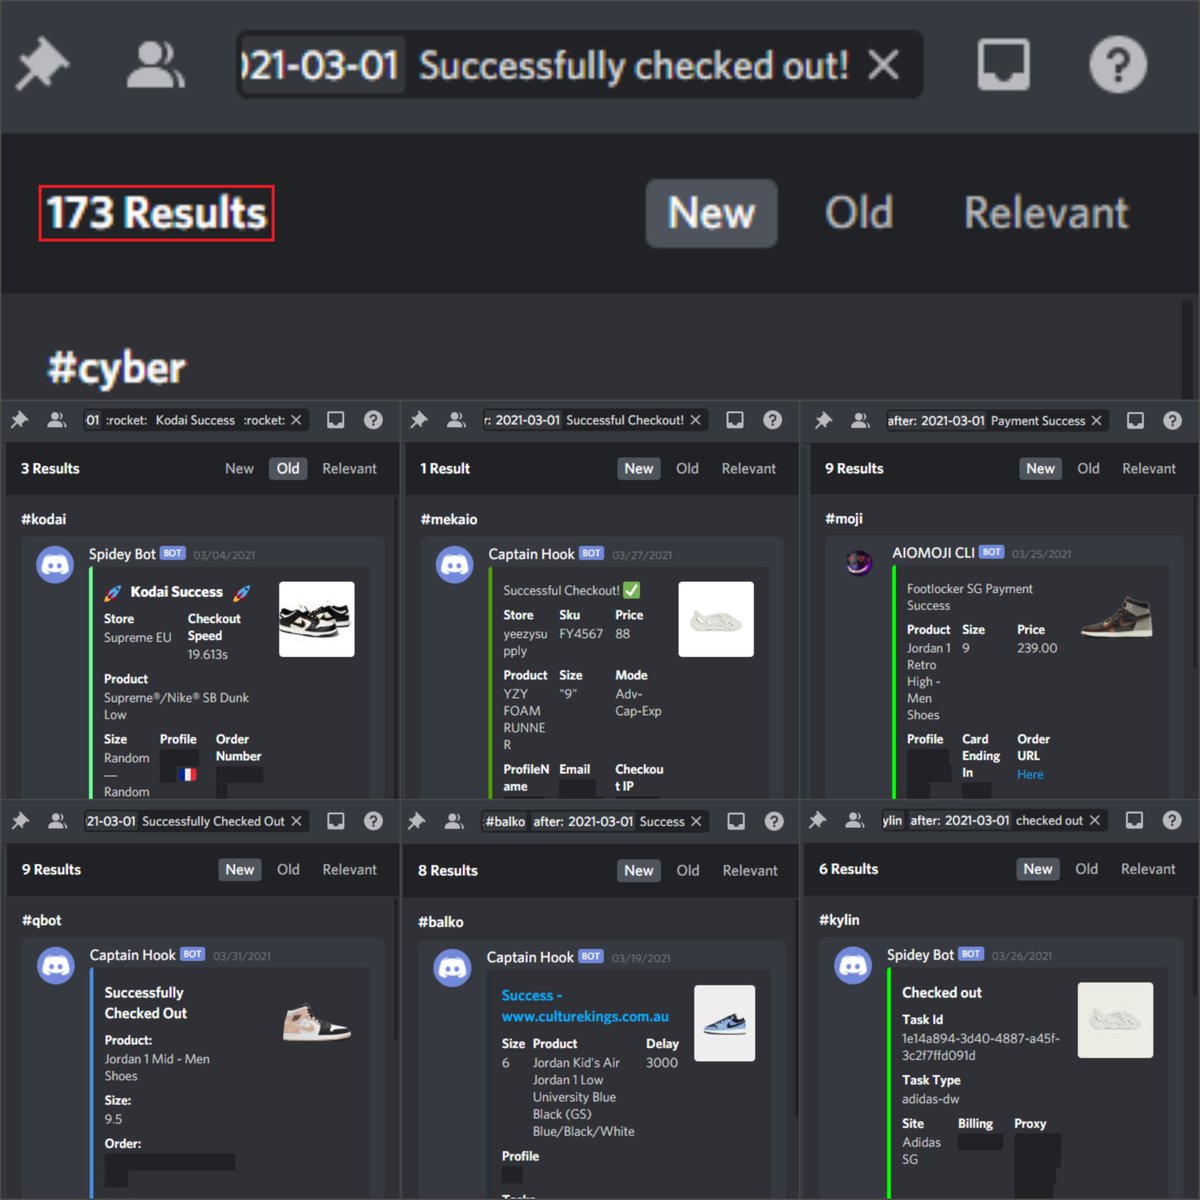Image resolution: width=1200 pixels, height=1200 pixels.
Task: Show member list in the balko panel
Action: point(454,821)
